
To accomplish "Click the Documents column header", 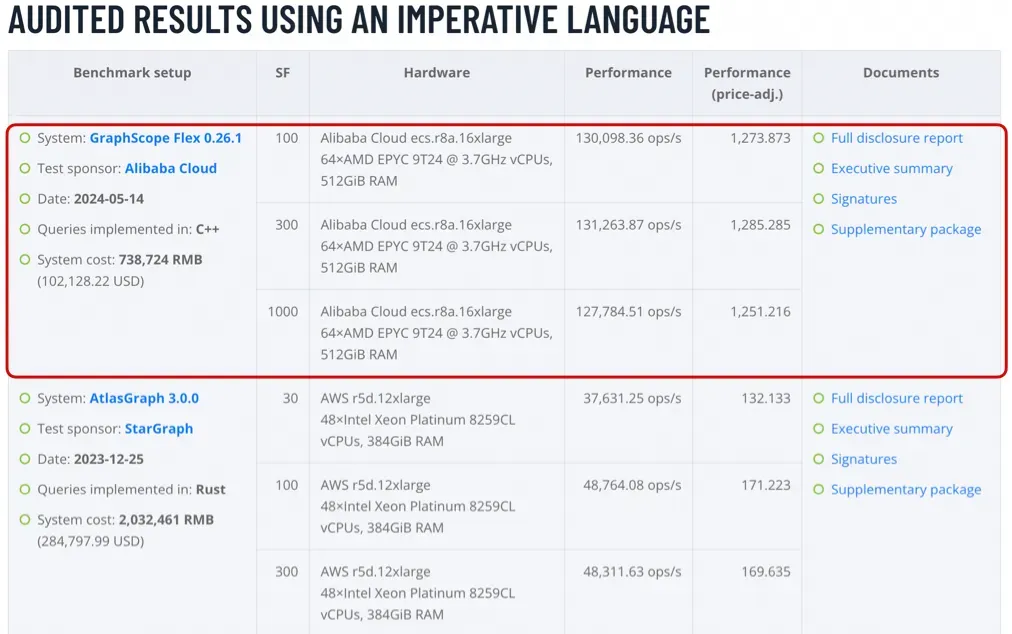I will [x=901, y=73].
